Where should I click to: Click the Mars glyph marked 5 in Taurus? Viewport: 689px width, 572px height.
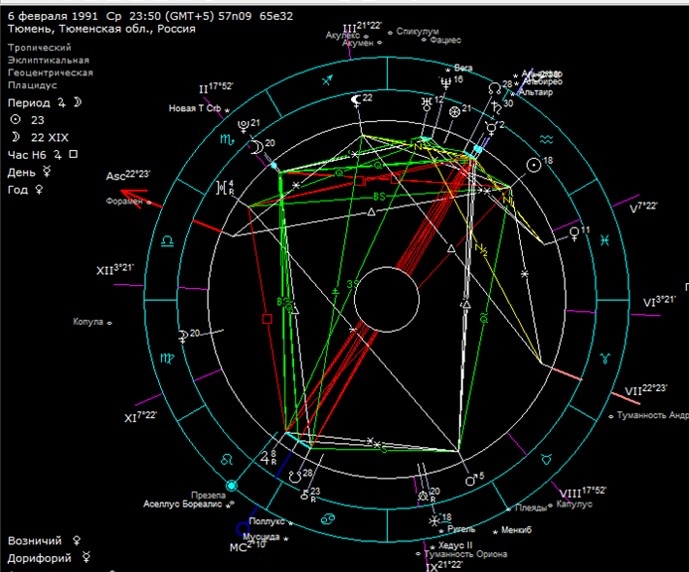471,480
